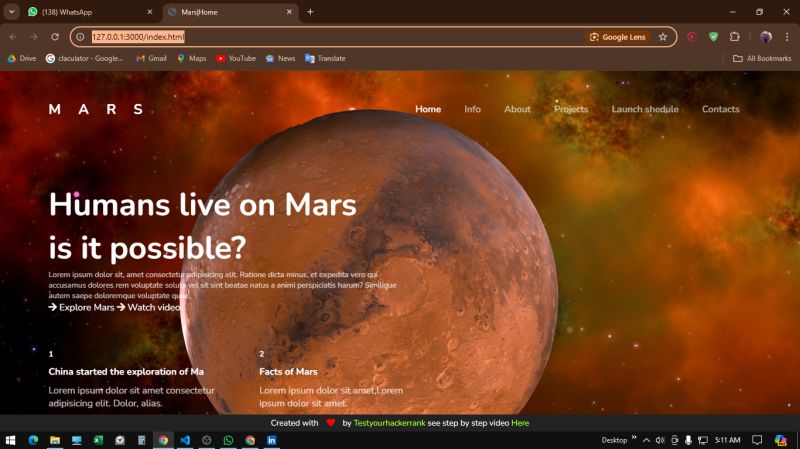Image resolution: width=800 pixels, height=449 pixels.
Task: Open the Extensions puzzle-piece menu
Action: 735,37
